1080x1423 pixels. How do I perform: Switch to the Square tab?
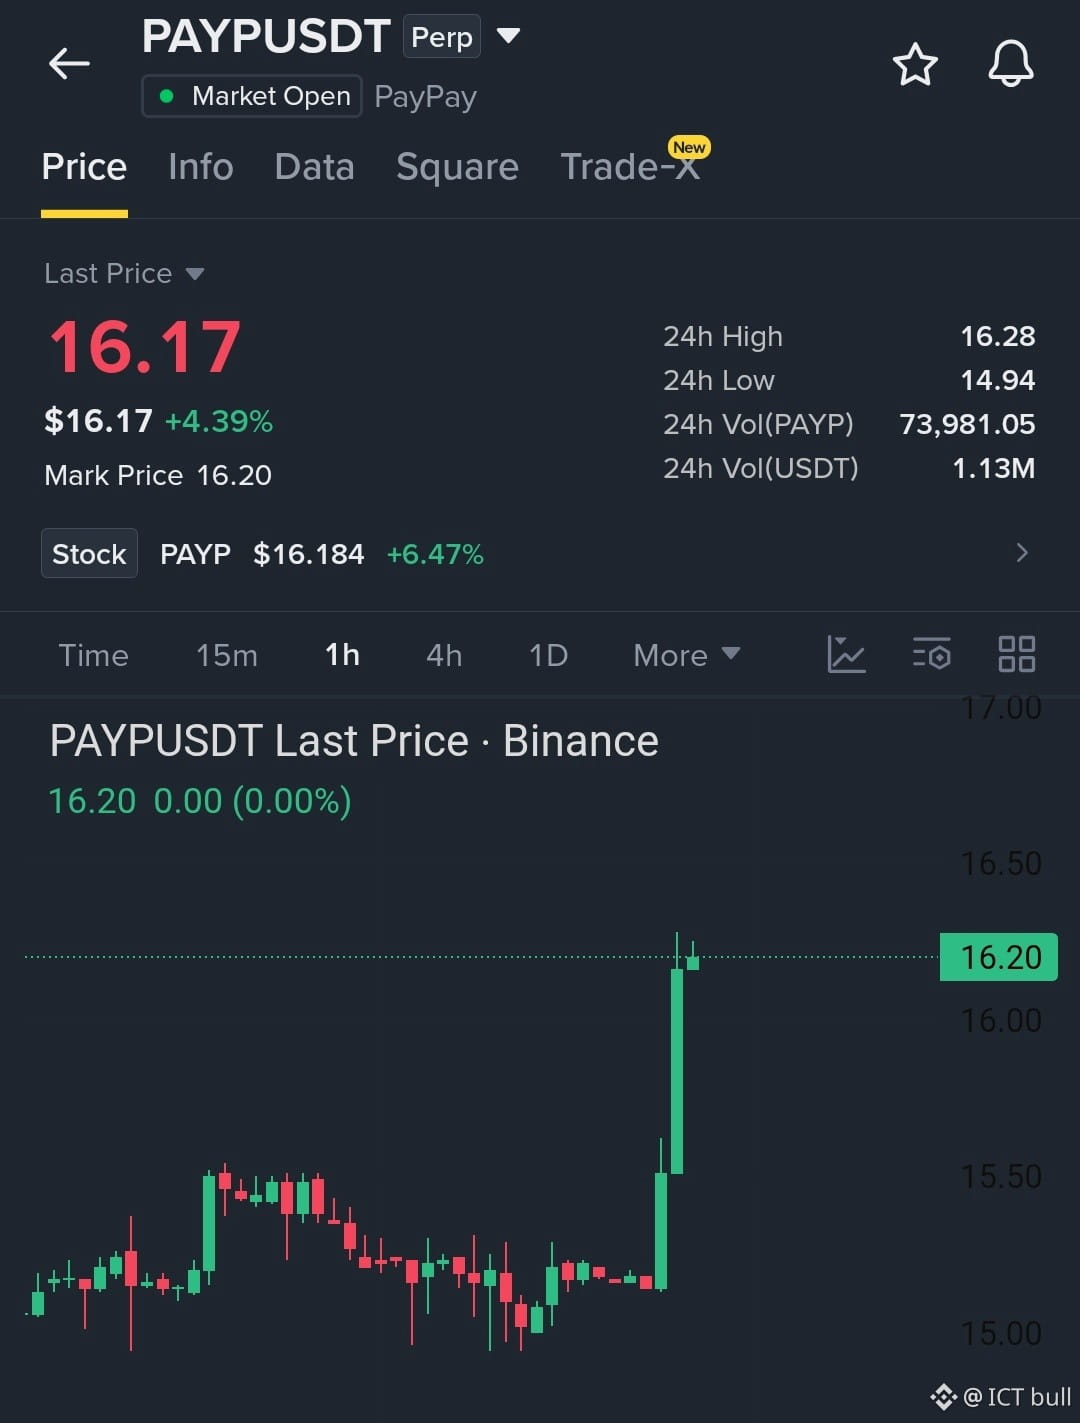(457, 167)
